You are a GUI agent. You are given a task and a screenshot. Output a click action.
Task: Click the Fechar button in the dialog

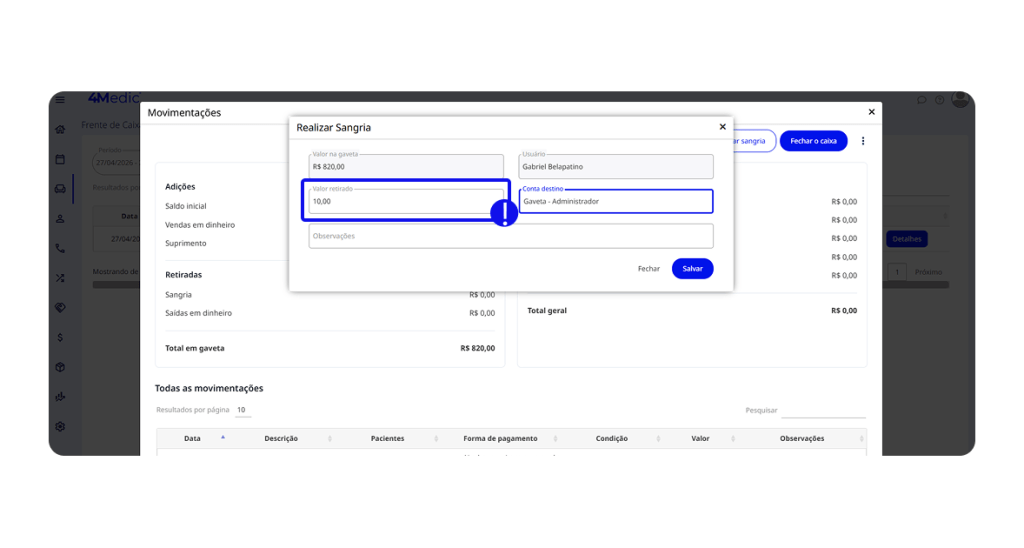tap(649, 269)
